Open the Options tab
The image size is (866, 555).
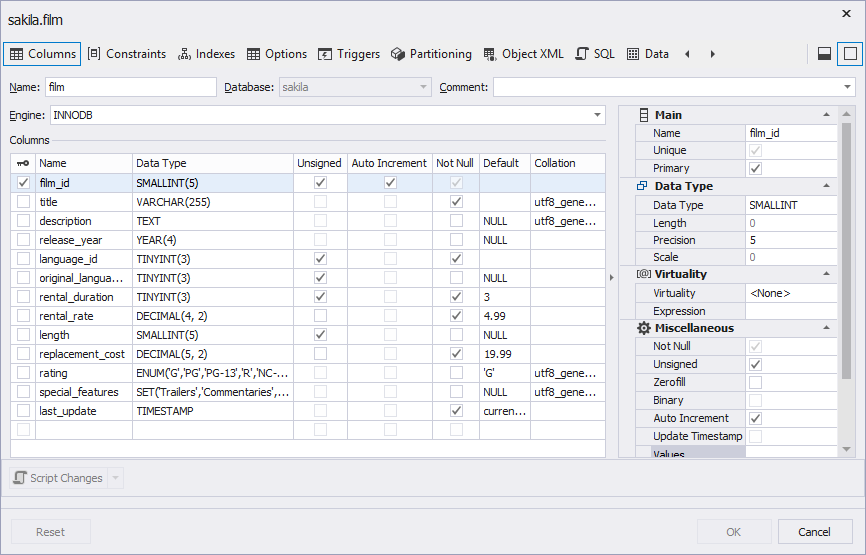(x=277, y=54)
